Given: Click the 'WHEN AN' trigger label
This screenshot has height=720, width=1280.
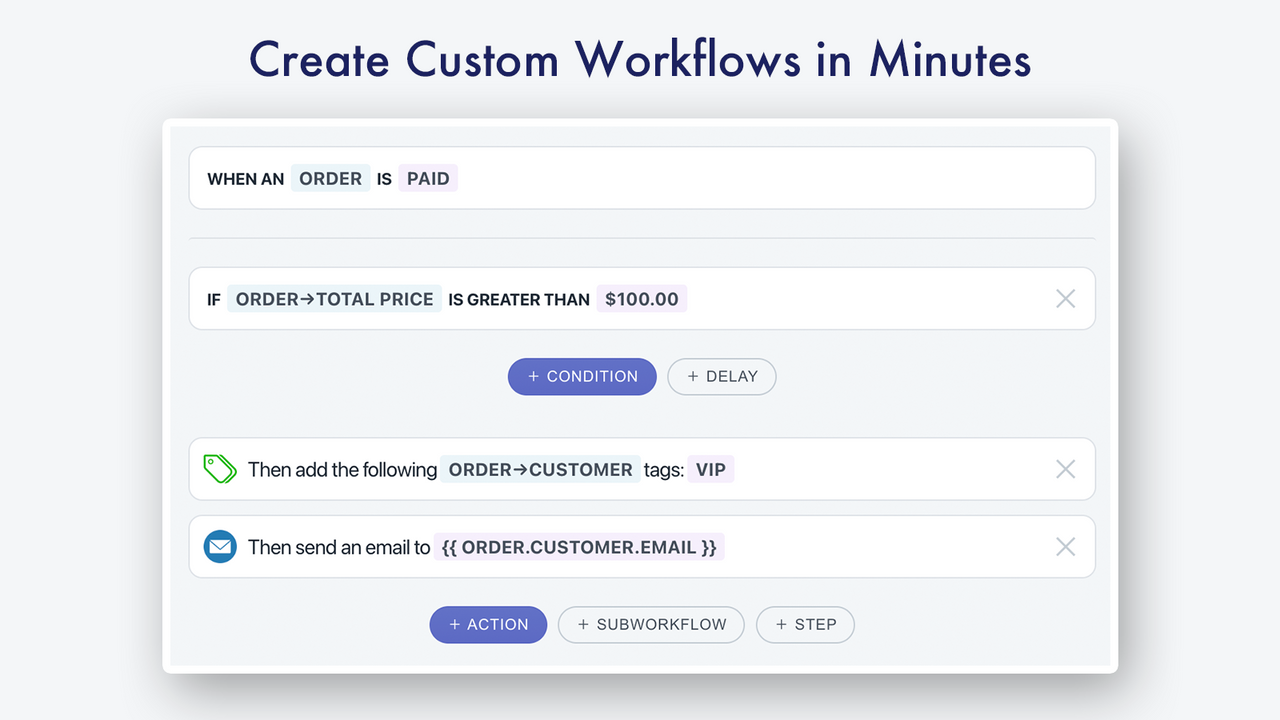Looking at the screenshot, I should [x=246, y=179].
